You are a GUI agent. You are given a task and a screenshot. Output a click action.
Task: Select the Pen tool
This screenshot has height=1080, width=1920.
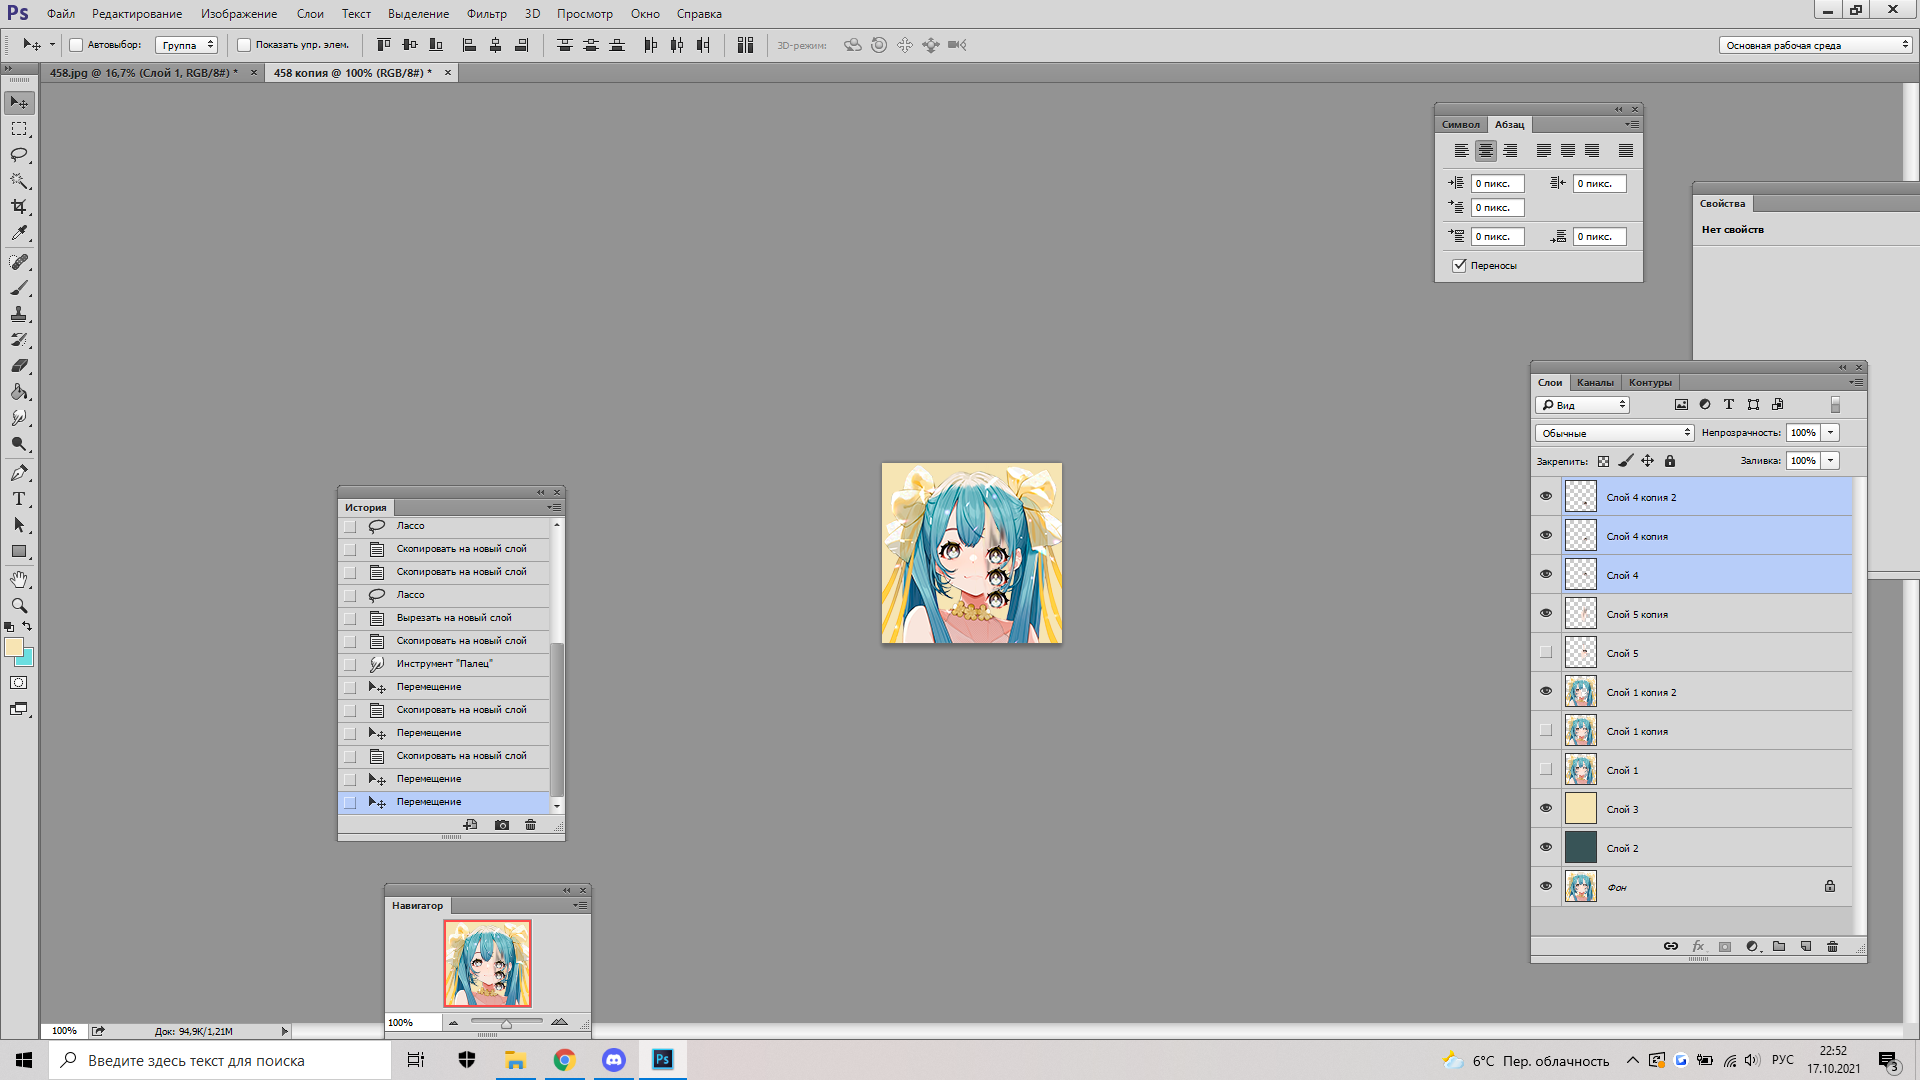[x=19, y=473]
